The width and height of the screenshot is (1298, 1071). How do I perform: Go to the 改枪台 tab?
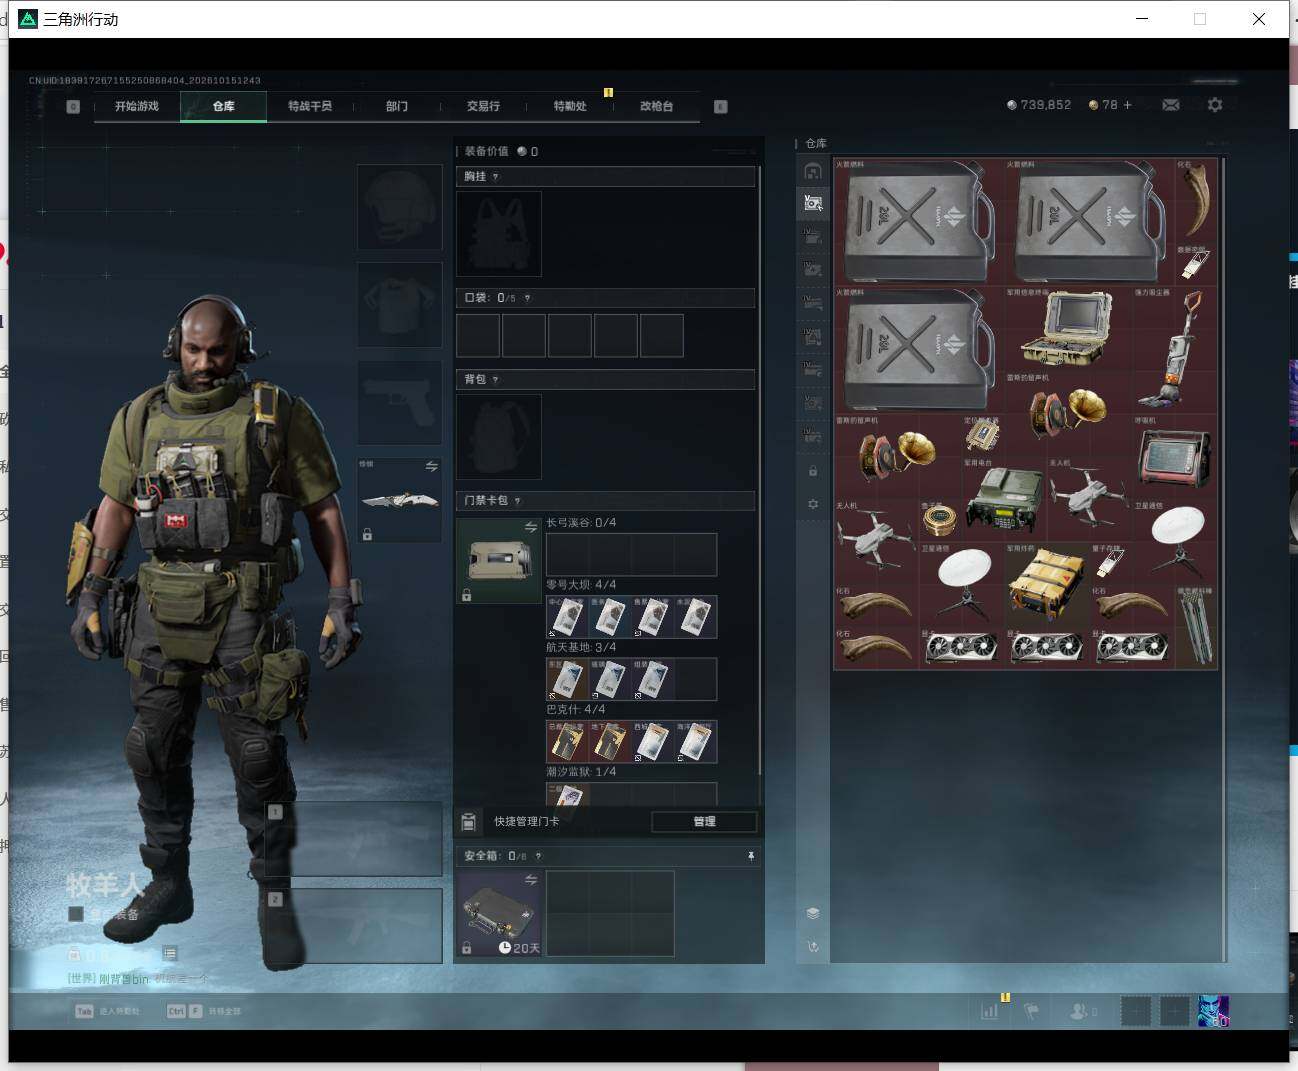click(656, 106)
